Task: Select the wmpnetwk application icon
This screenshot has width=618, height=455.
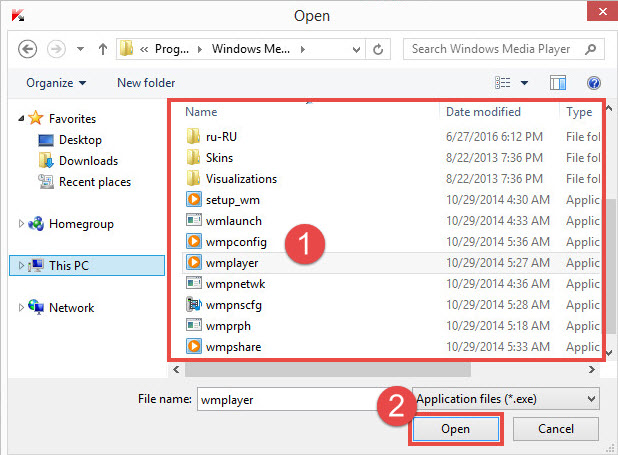Action: pos(194,283)
